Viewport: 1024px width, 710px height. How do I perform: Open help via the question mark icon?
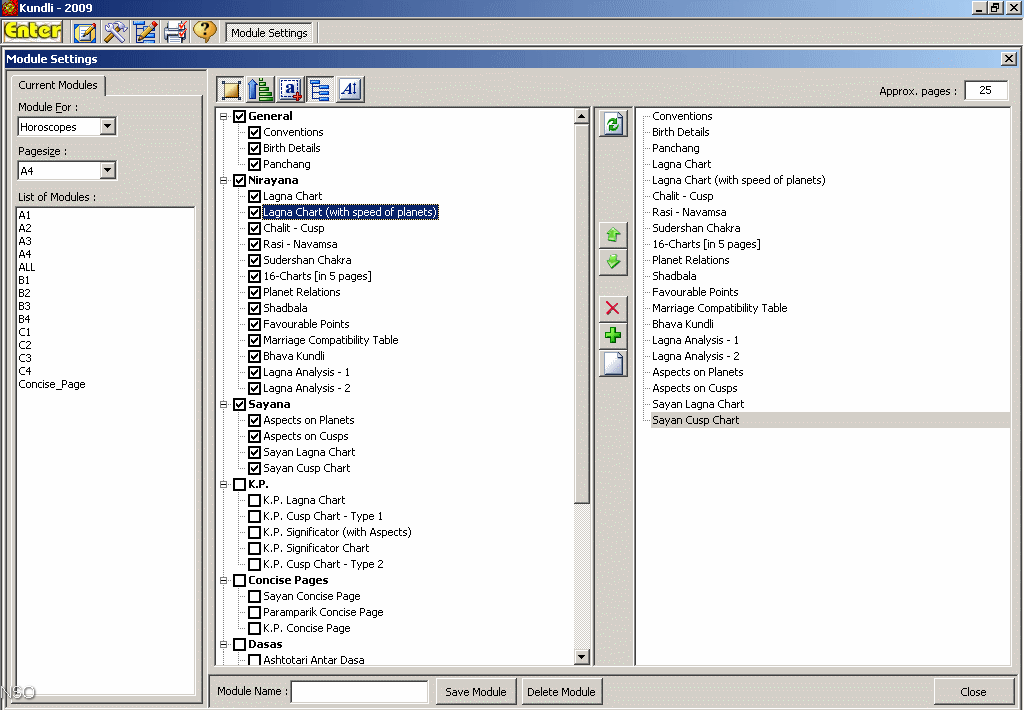(x=205, y=32)
